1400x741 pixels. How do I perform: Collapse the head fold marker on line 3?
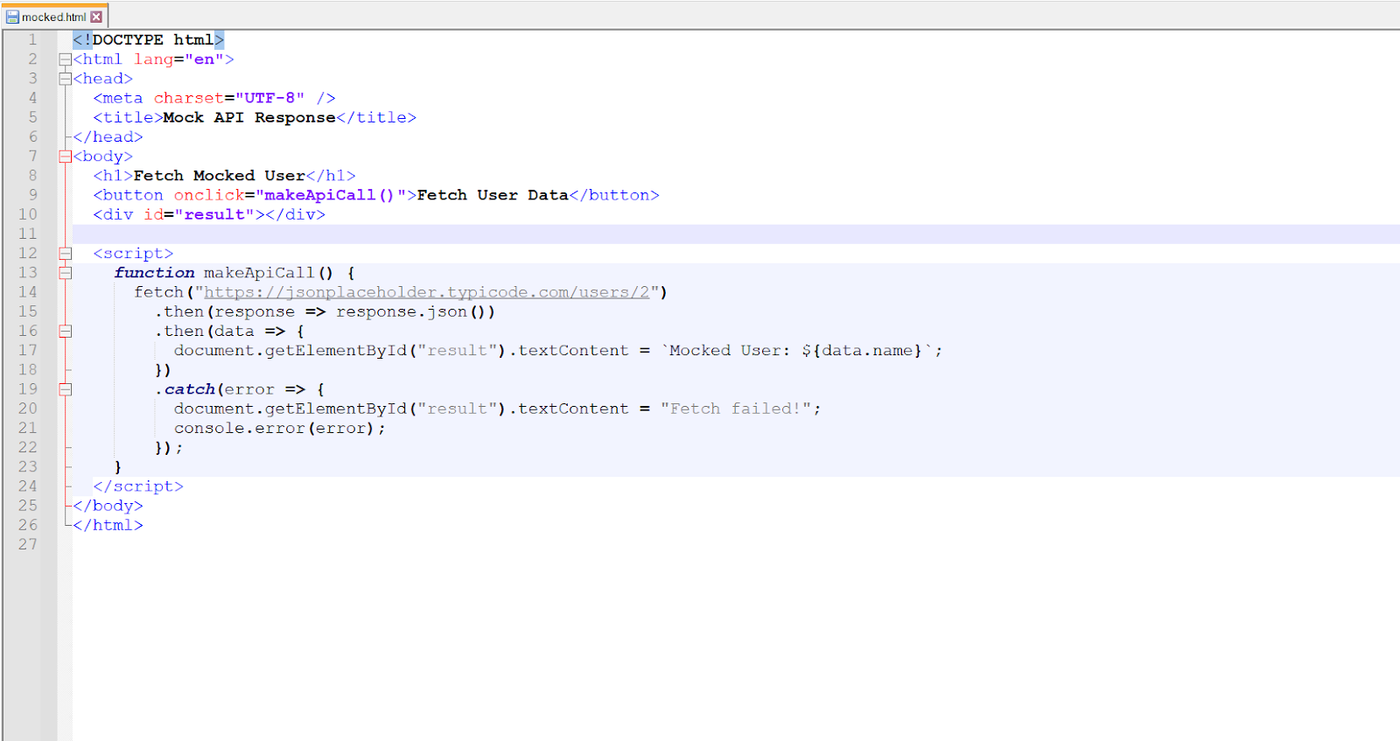click(x=65, y=78)
